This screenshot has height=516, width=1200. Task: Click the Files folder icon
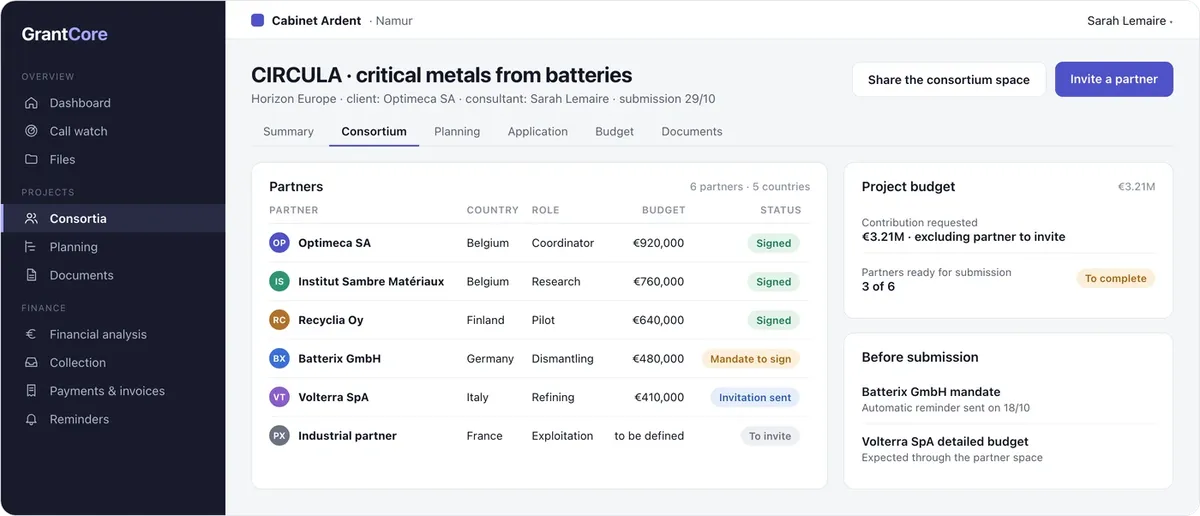[x=31, y=159]
